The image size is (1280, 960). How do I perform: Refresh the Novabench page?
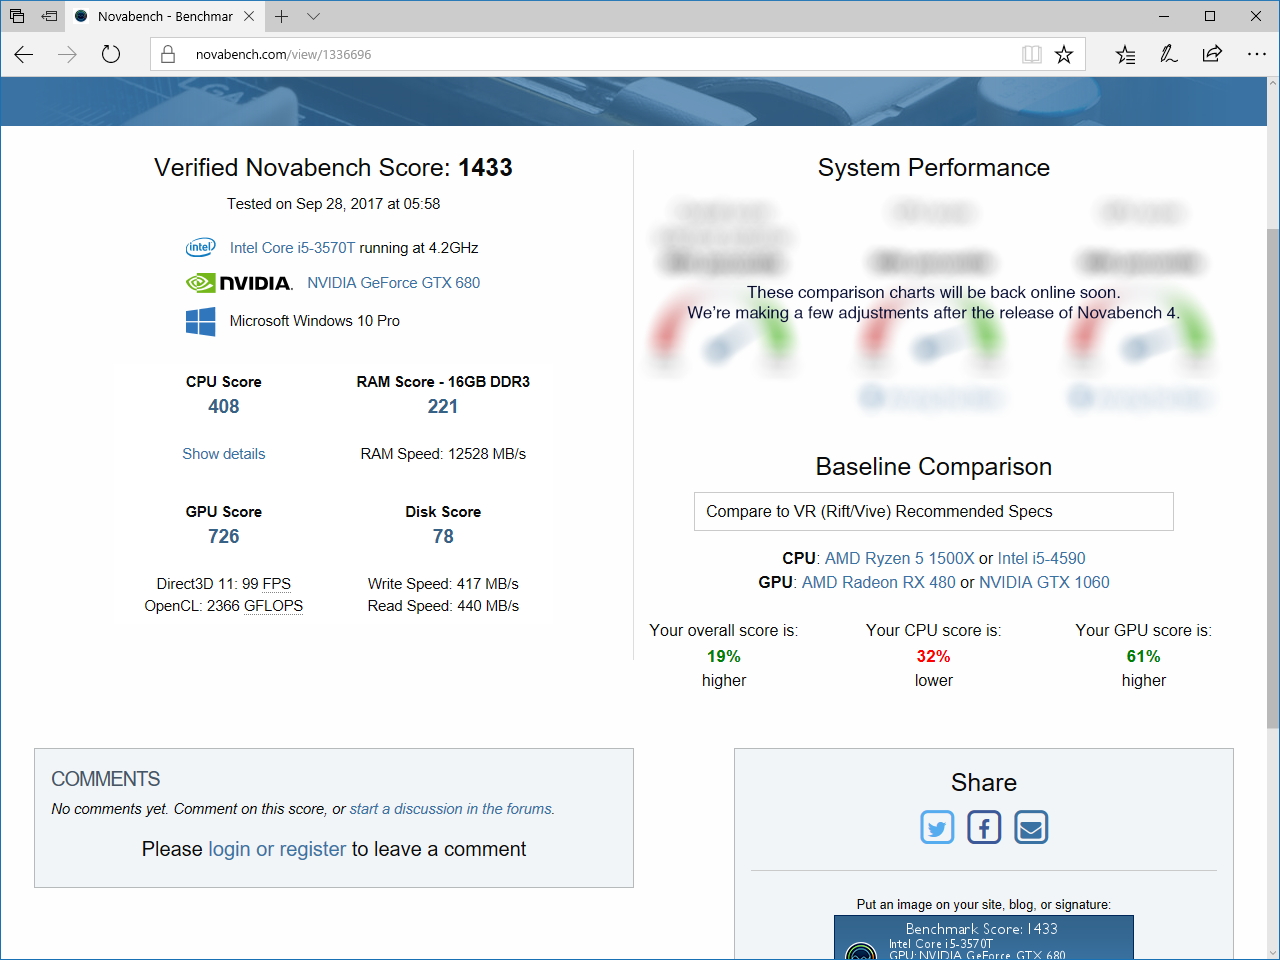[111, 55]
